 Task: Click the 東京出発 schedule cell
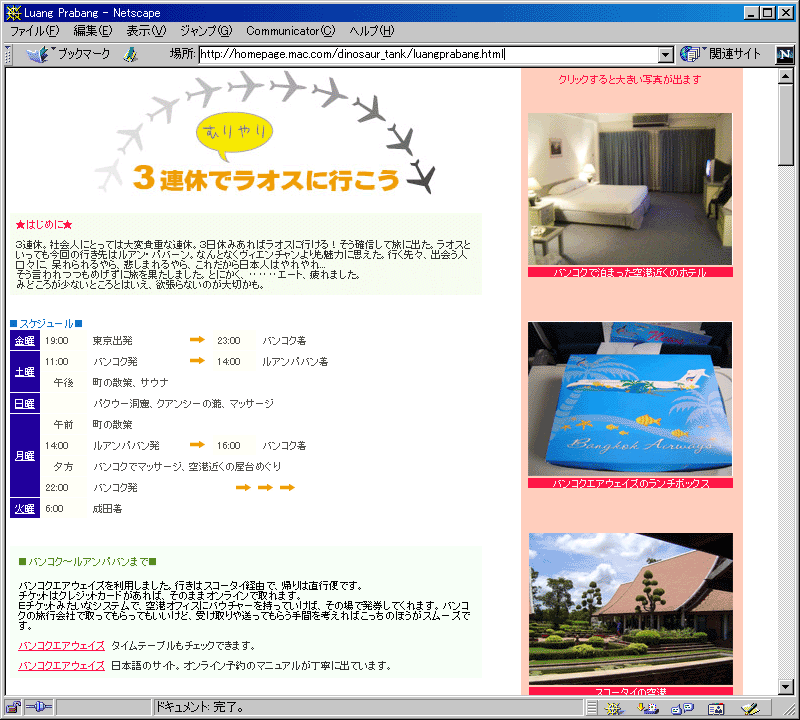click(113, 341)
